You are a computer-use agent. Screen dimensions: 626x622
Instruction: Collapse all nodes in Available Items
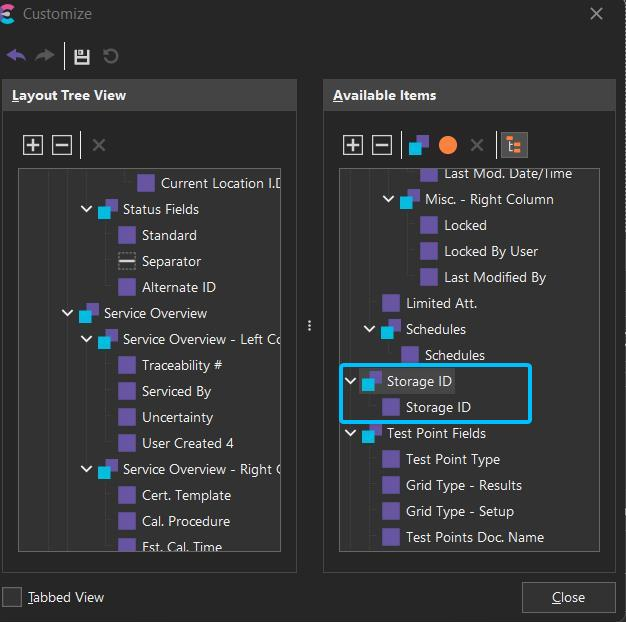[x=382, y=145]
